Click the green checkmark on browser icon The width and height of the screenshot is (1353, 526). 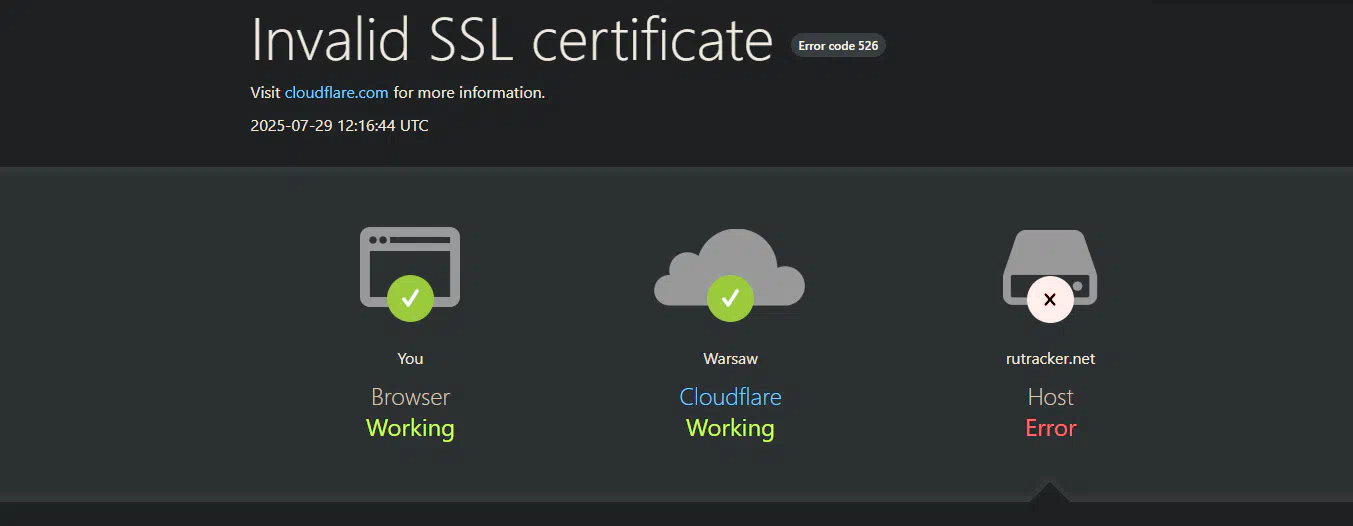[x=410, y=298]
